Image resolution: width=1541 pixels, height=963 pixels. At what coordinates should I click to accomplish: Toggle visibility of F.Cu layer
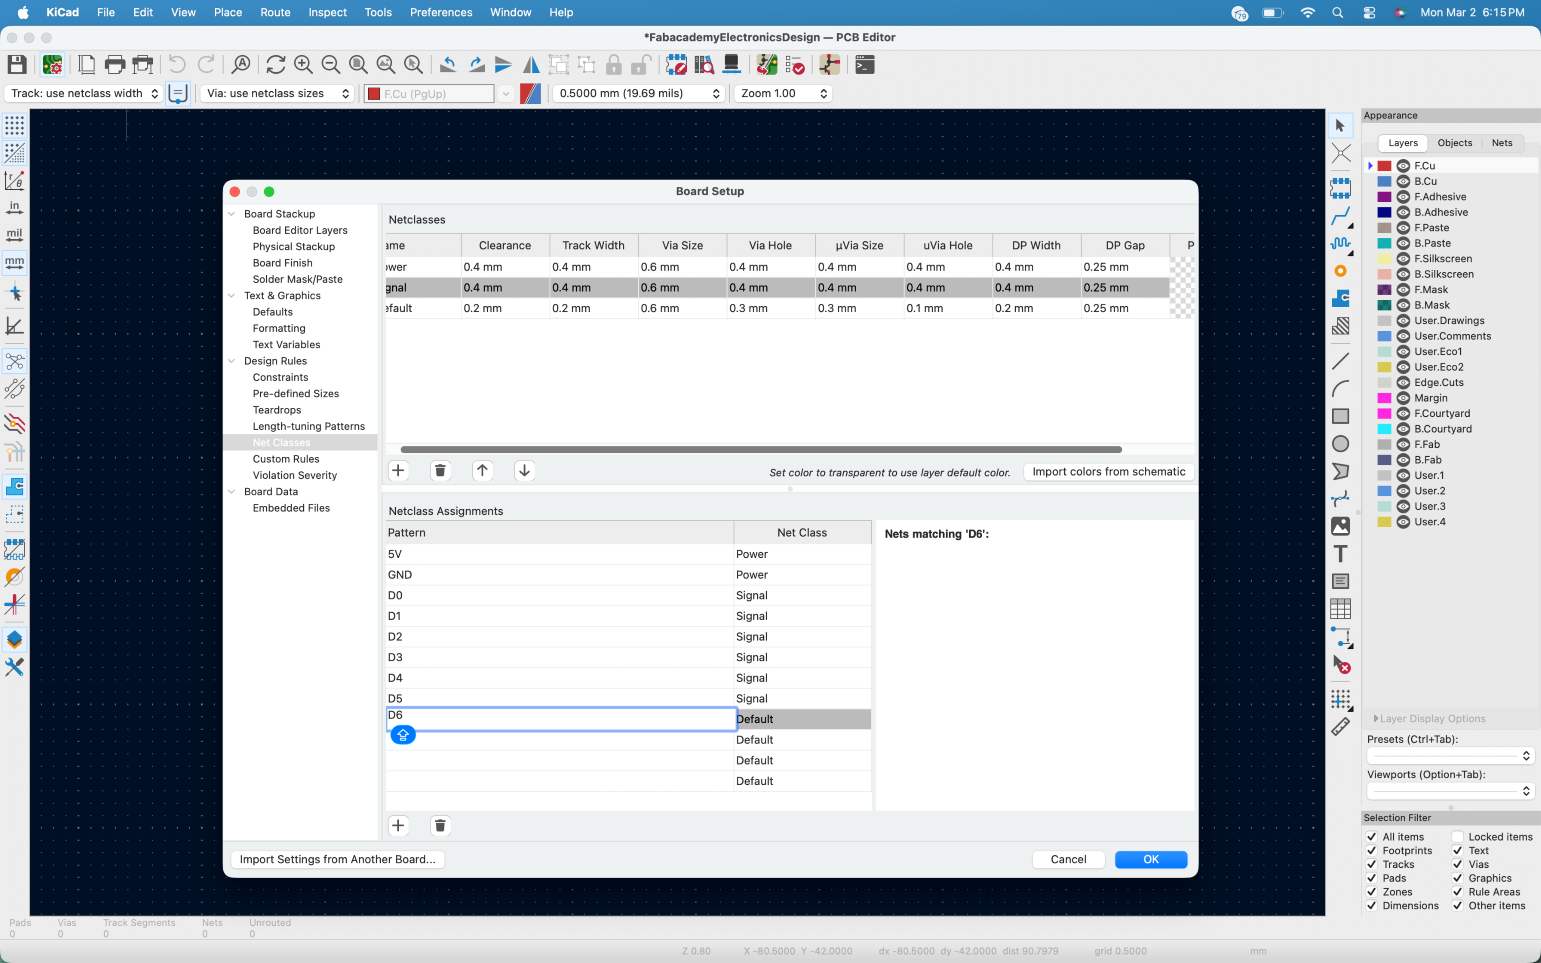(x=1403, y=166)
